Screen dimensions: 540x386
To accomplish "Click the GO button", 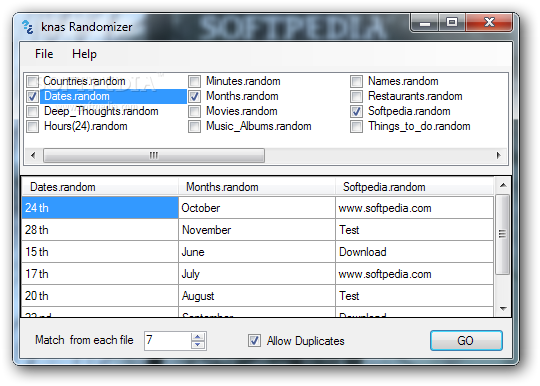I will pyautogui.click(x=466, y=341).
